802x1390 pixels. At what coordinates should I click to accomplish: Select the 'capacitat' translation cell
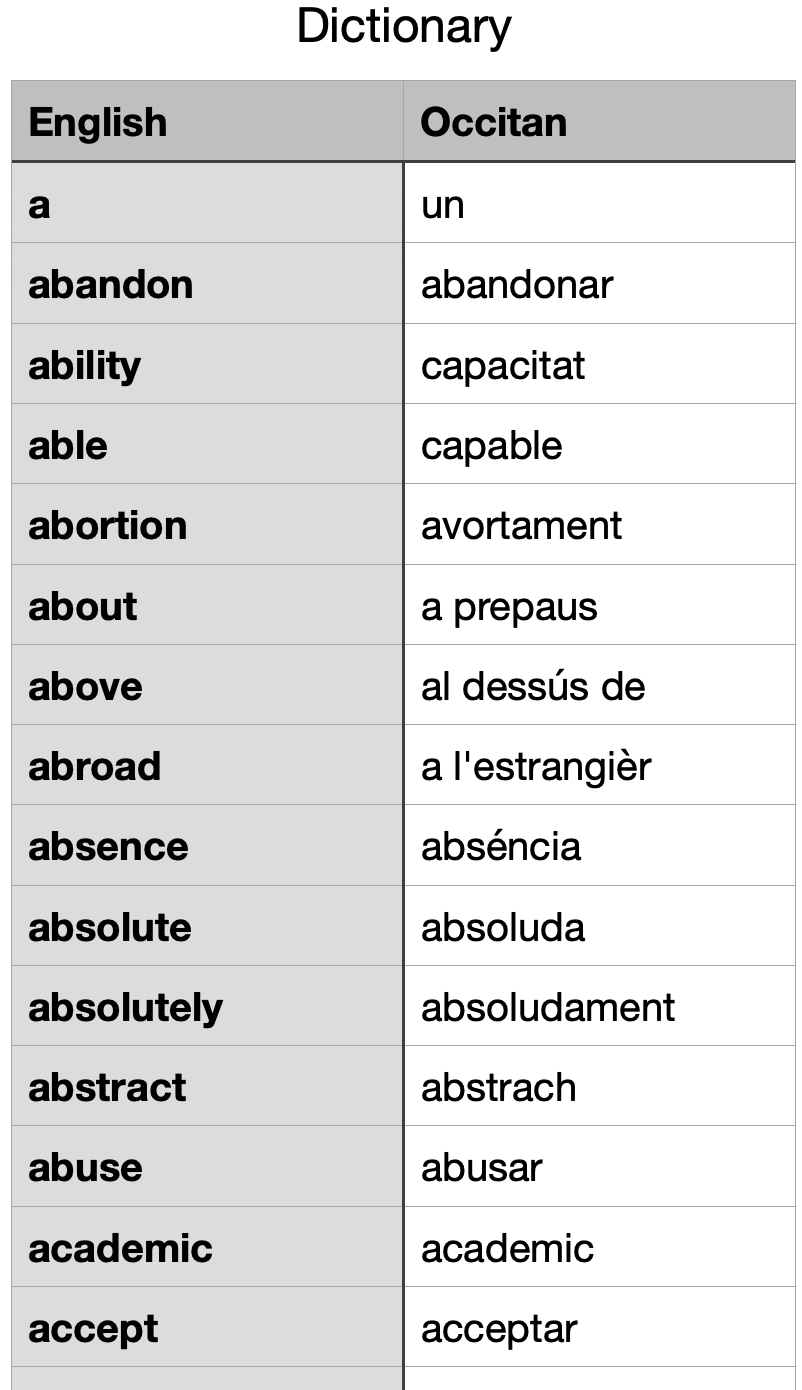[503, 365]
